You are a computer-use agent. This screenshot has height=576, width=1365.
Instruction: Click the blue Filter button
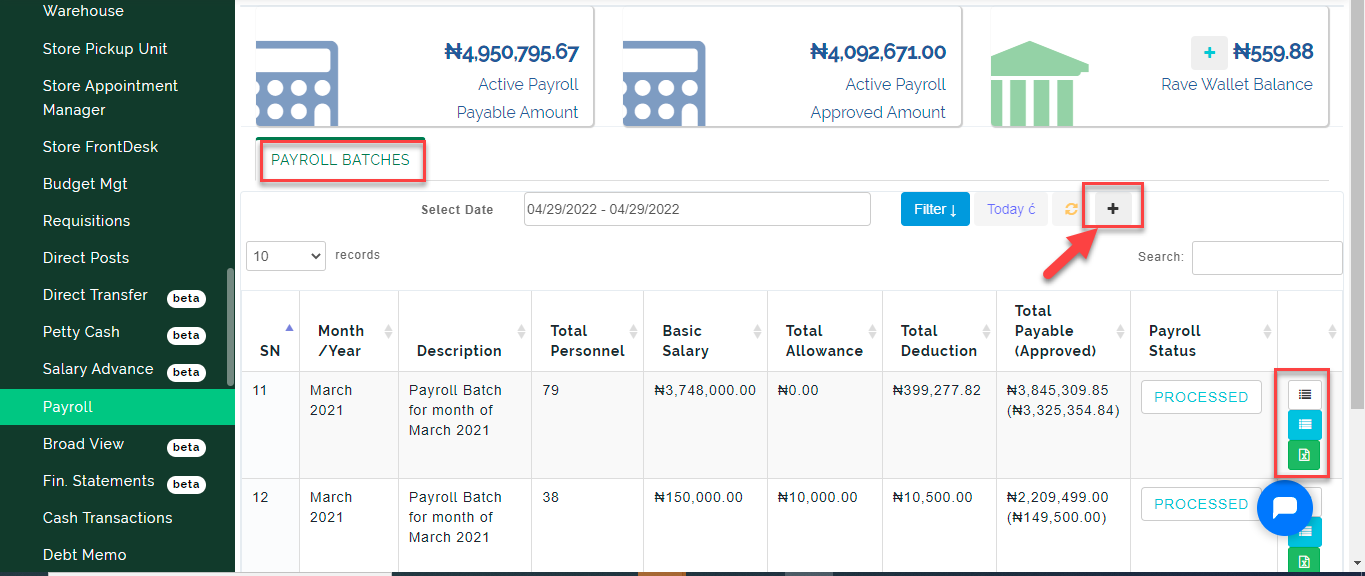coord(935,209)
